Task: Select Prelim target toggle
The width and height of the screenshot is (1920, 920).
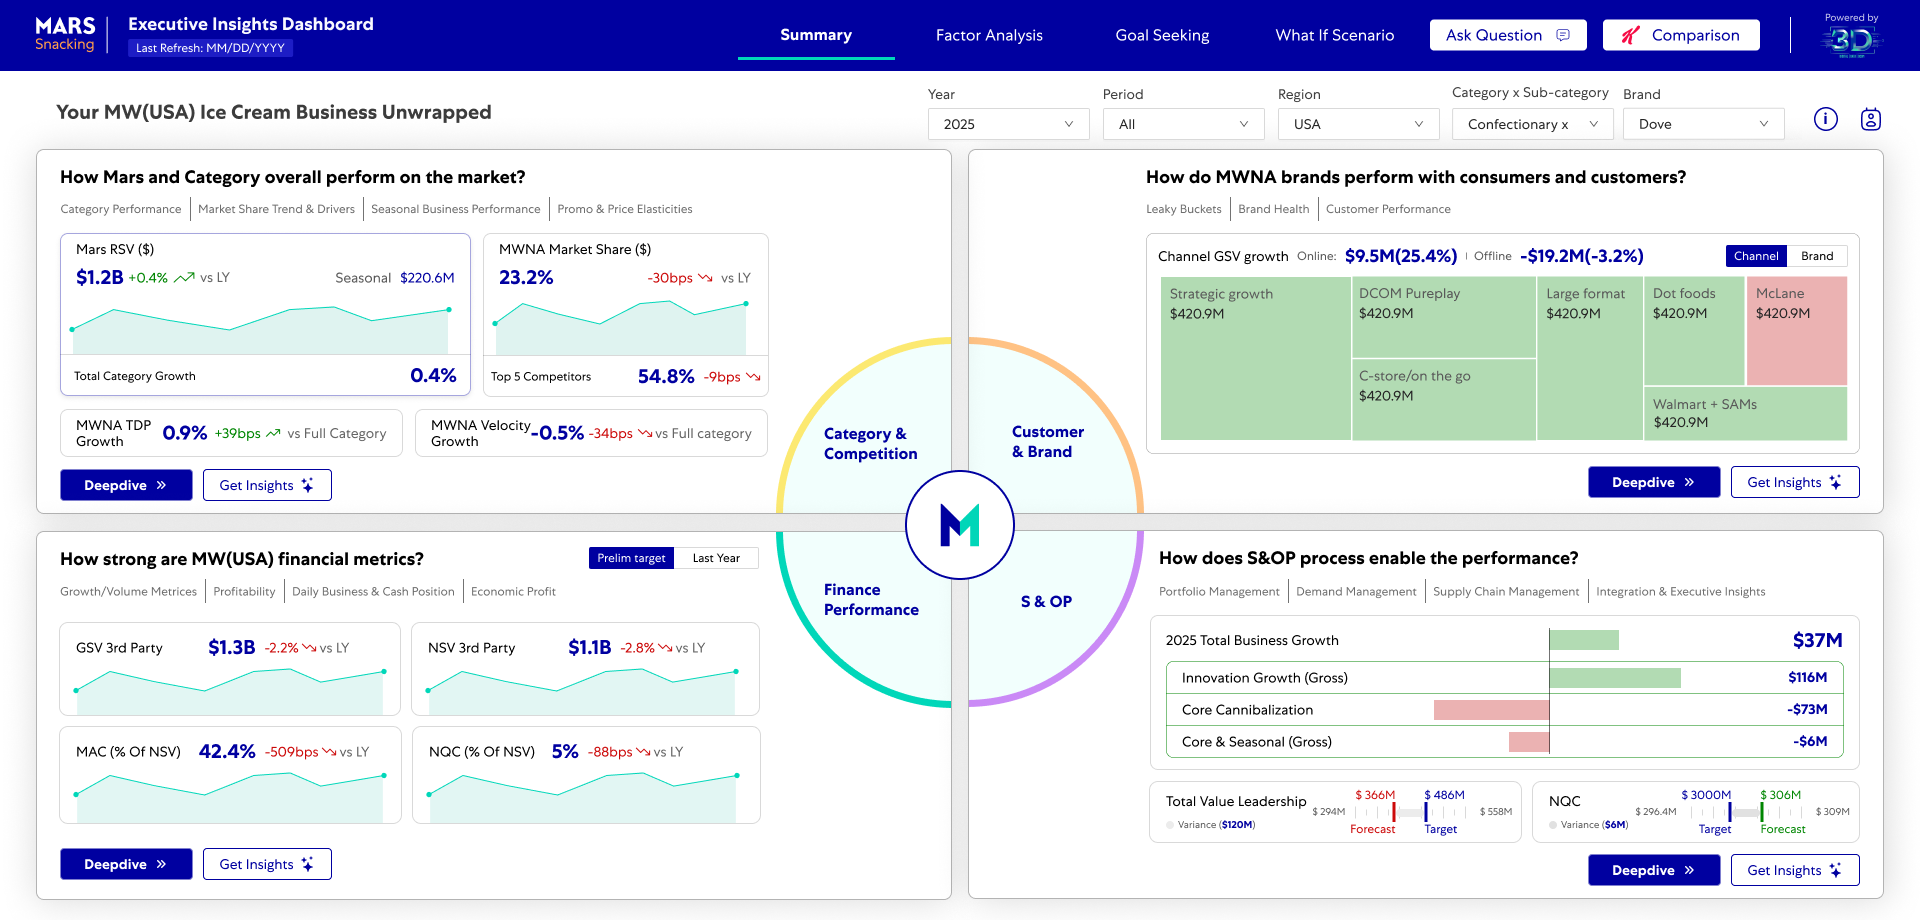Action: pos(631,558)
